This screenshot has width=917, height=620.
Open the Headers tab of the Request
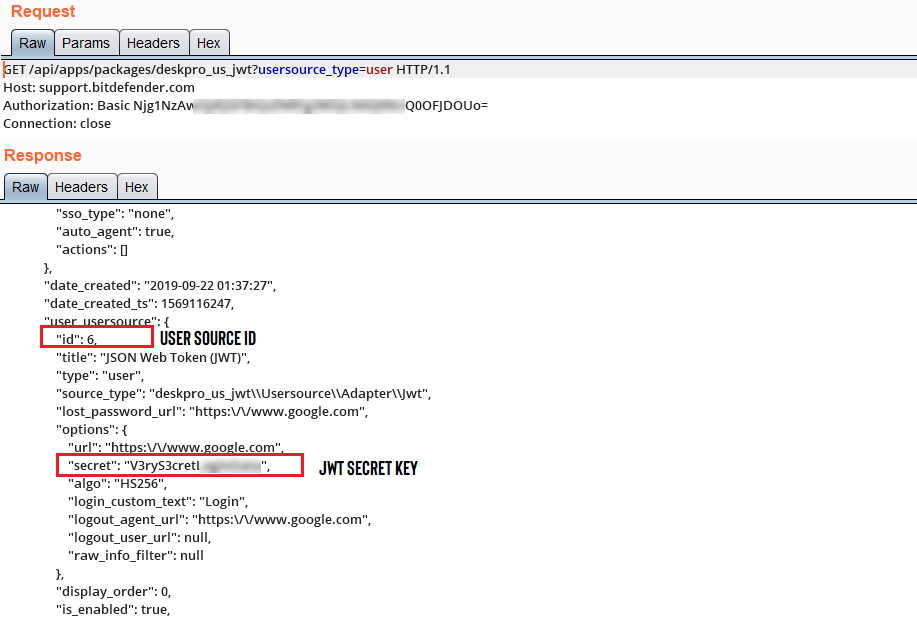pyautogui.click(x=153, y=43)
